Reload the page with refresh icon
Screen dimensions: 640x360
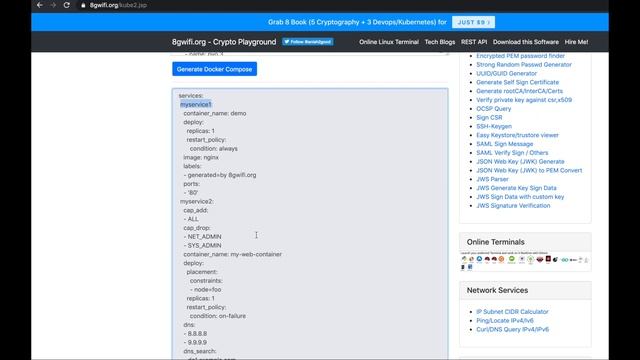67,5
